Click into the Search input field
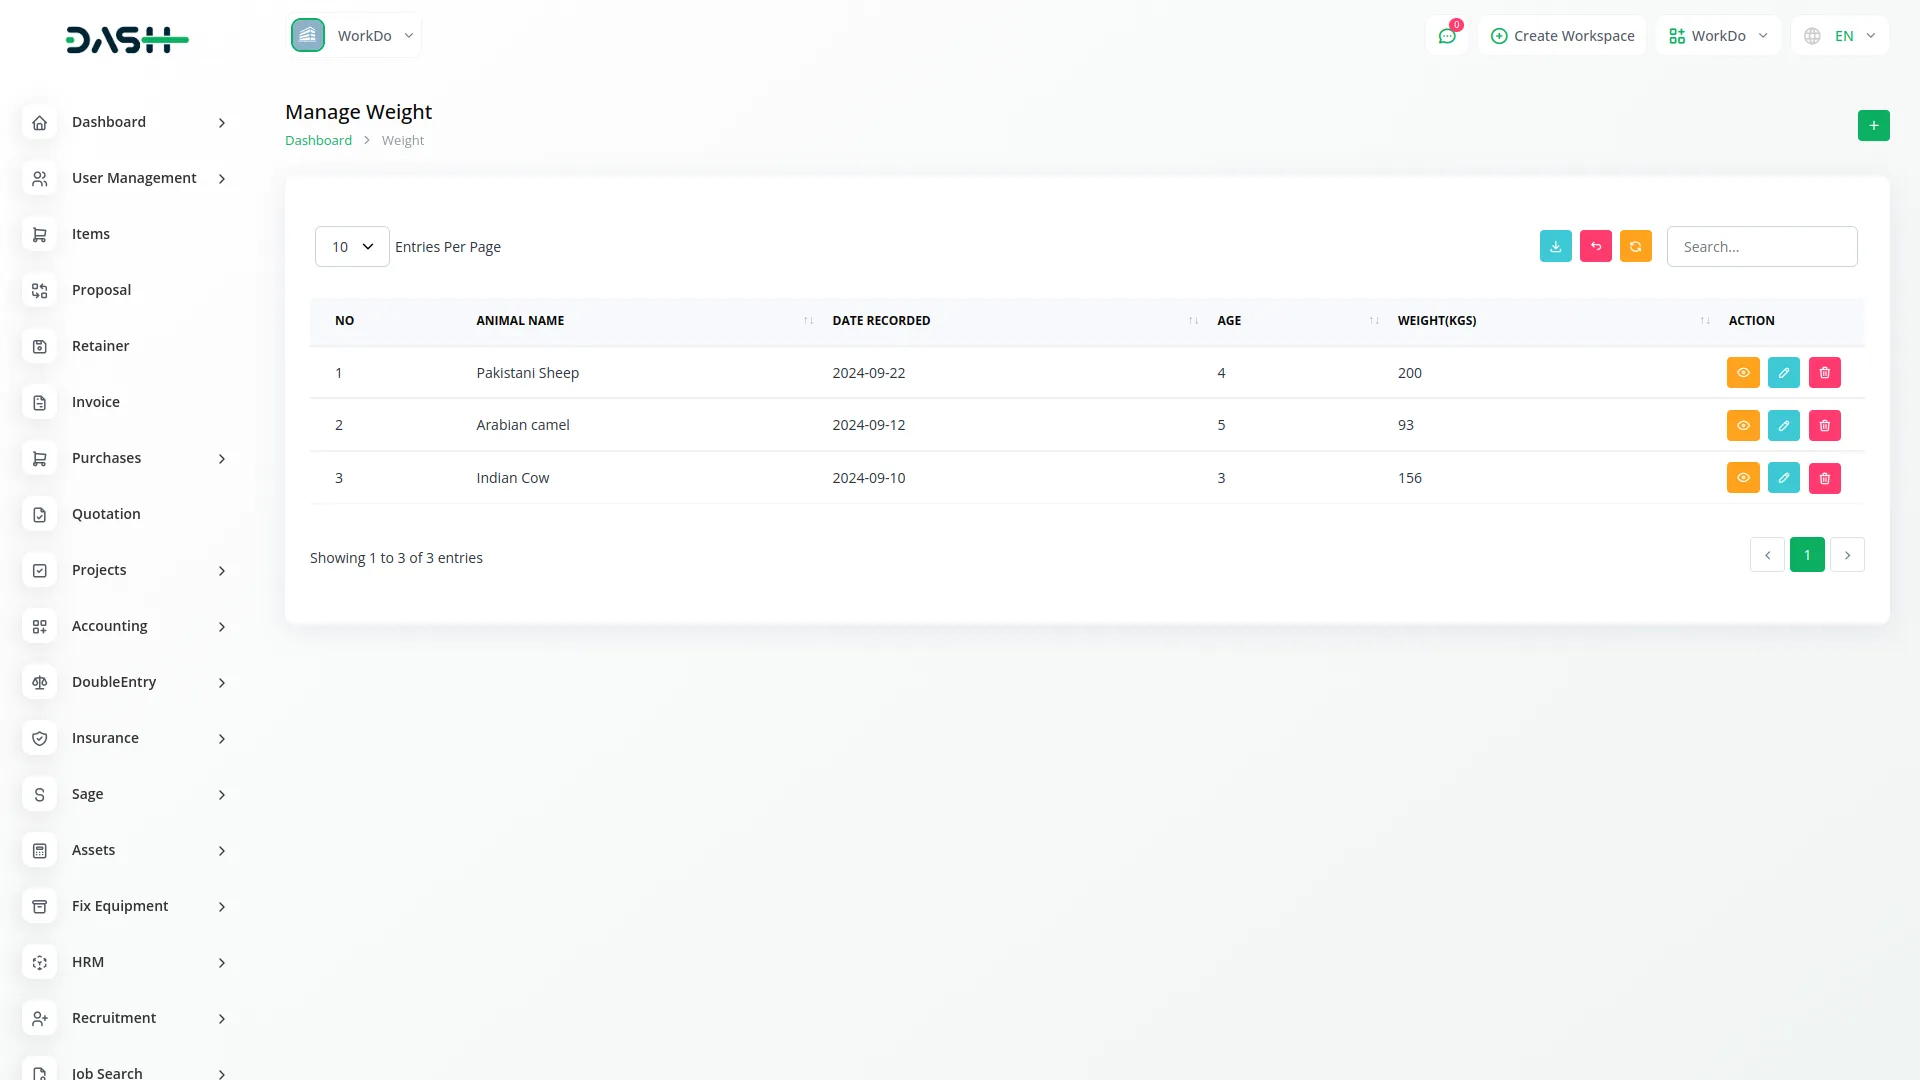 click(1761, 247)
